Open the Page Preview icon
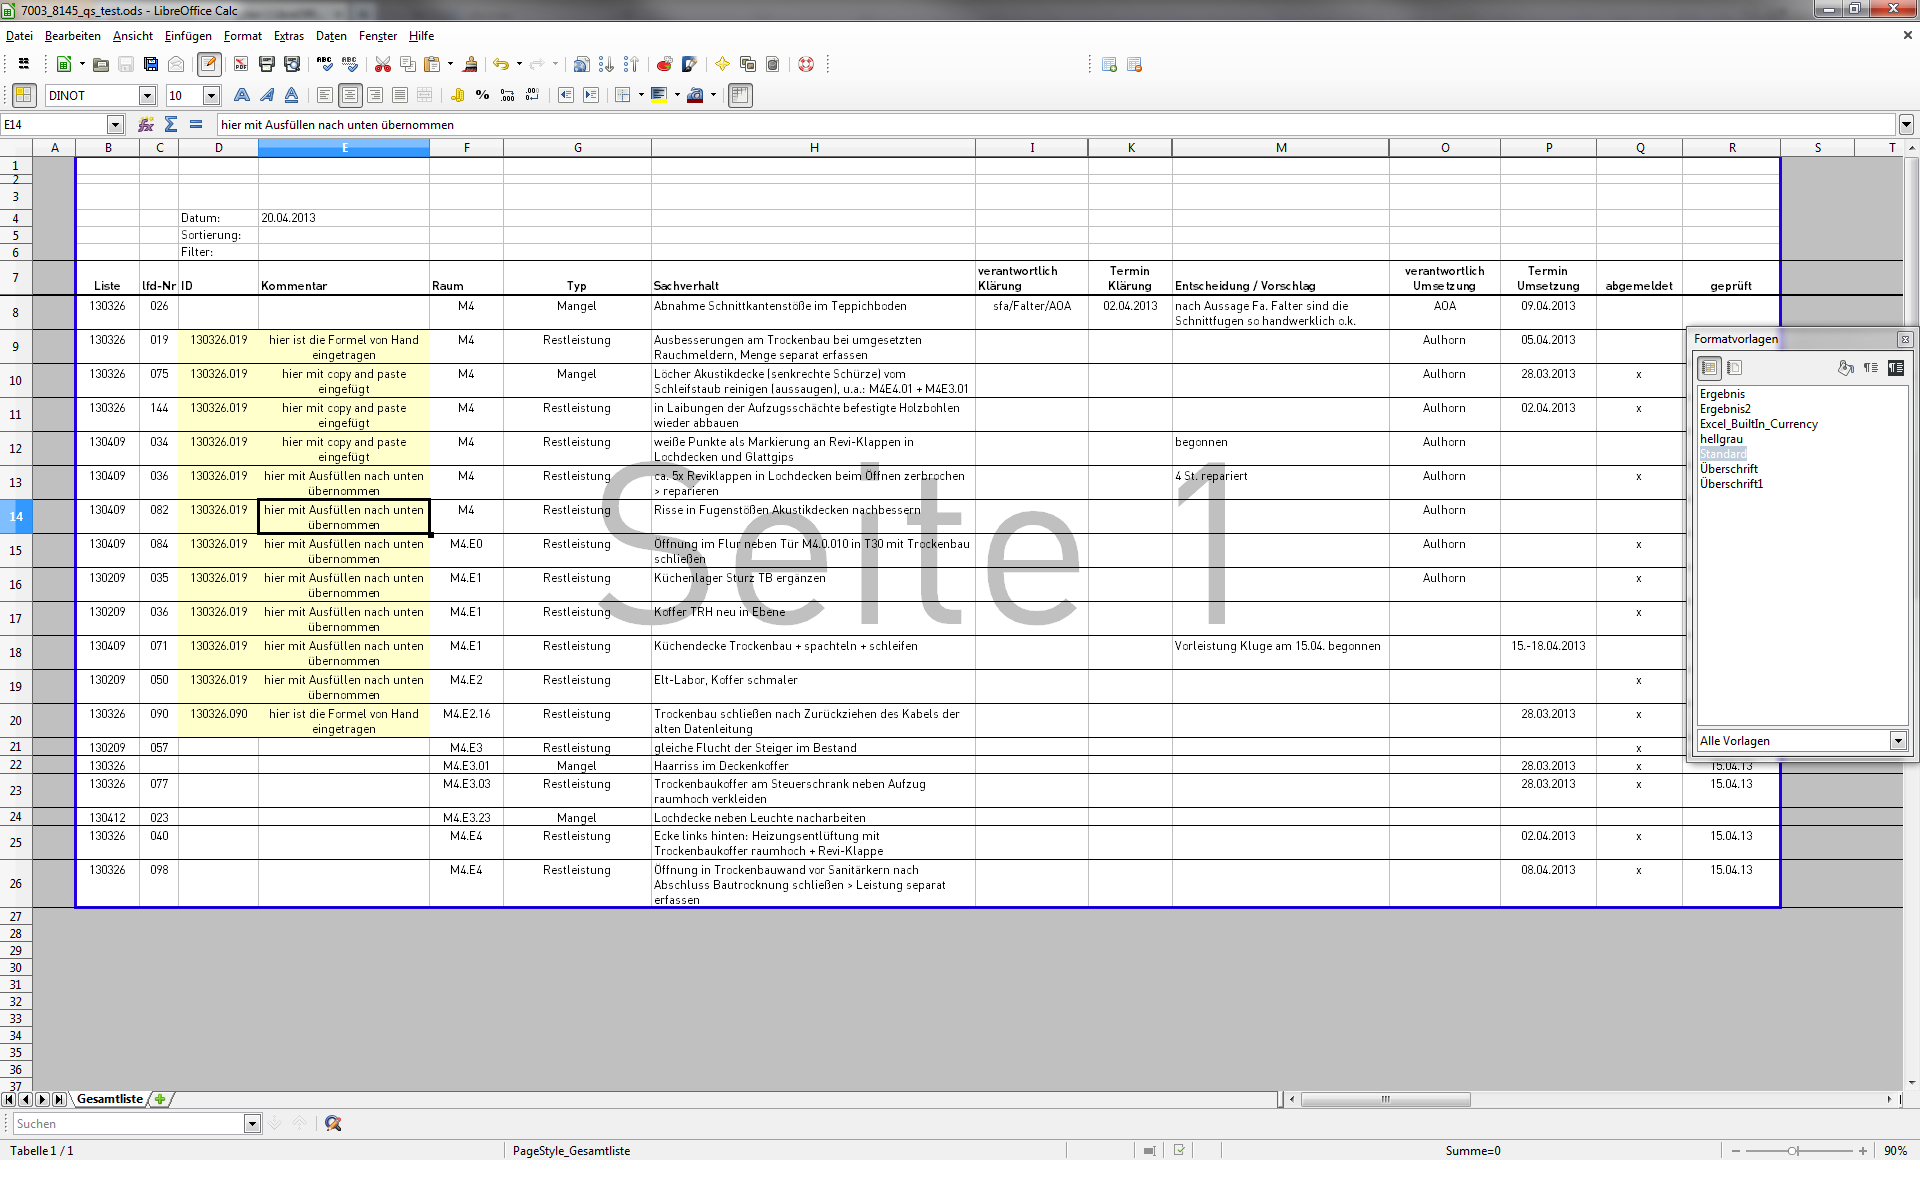 tap(292, 64)
